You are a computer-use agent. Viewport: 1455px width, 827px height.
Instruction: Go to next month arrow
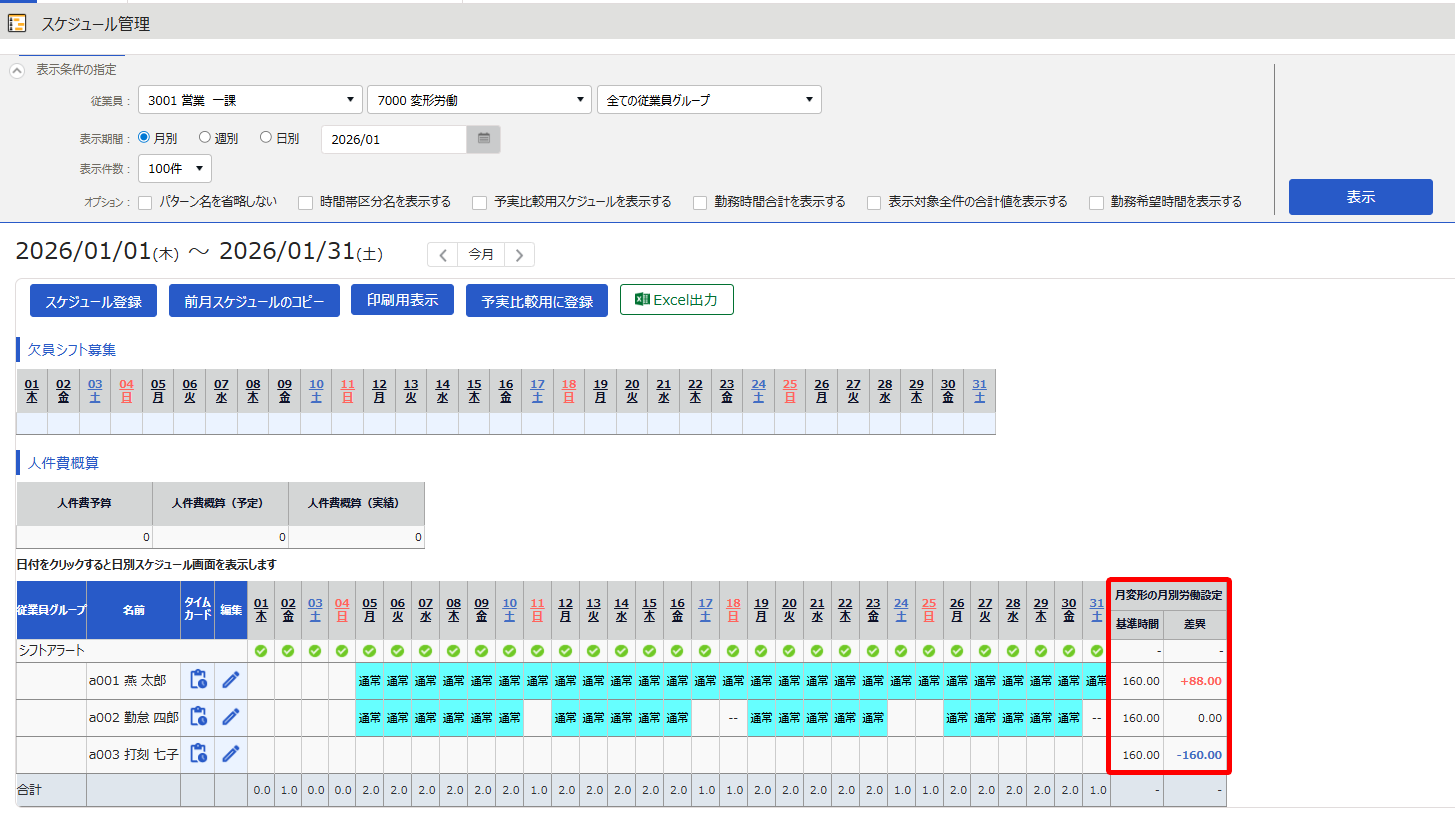(x=519, y=255)
